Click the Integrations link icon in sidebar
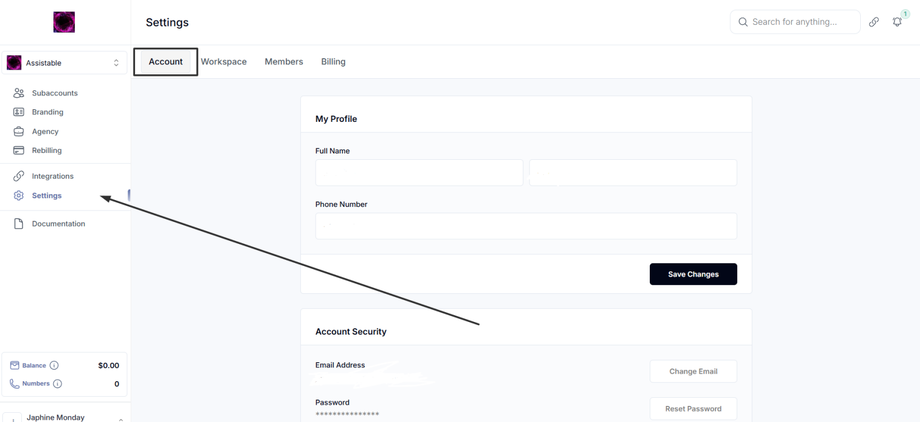Image resolution: width=920 pixels, height=422 pixels. 18,176
